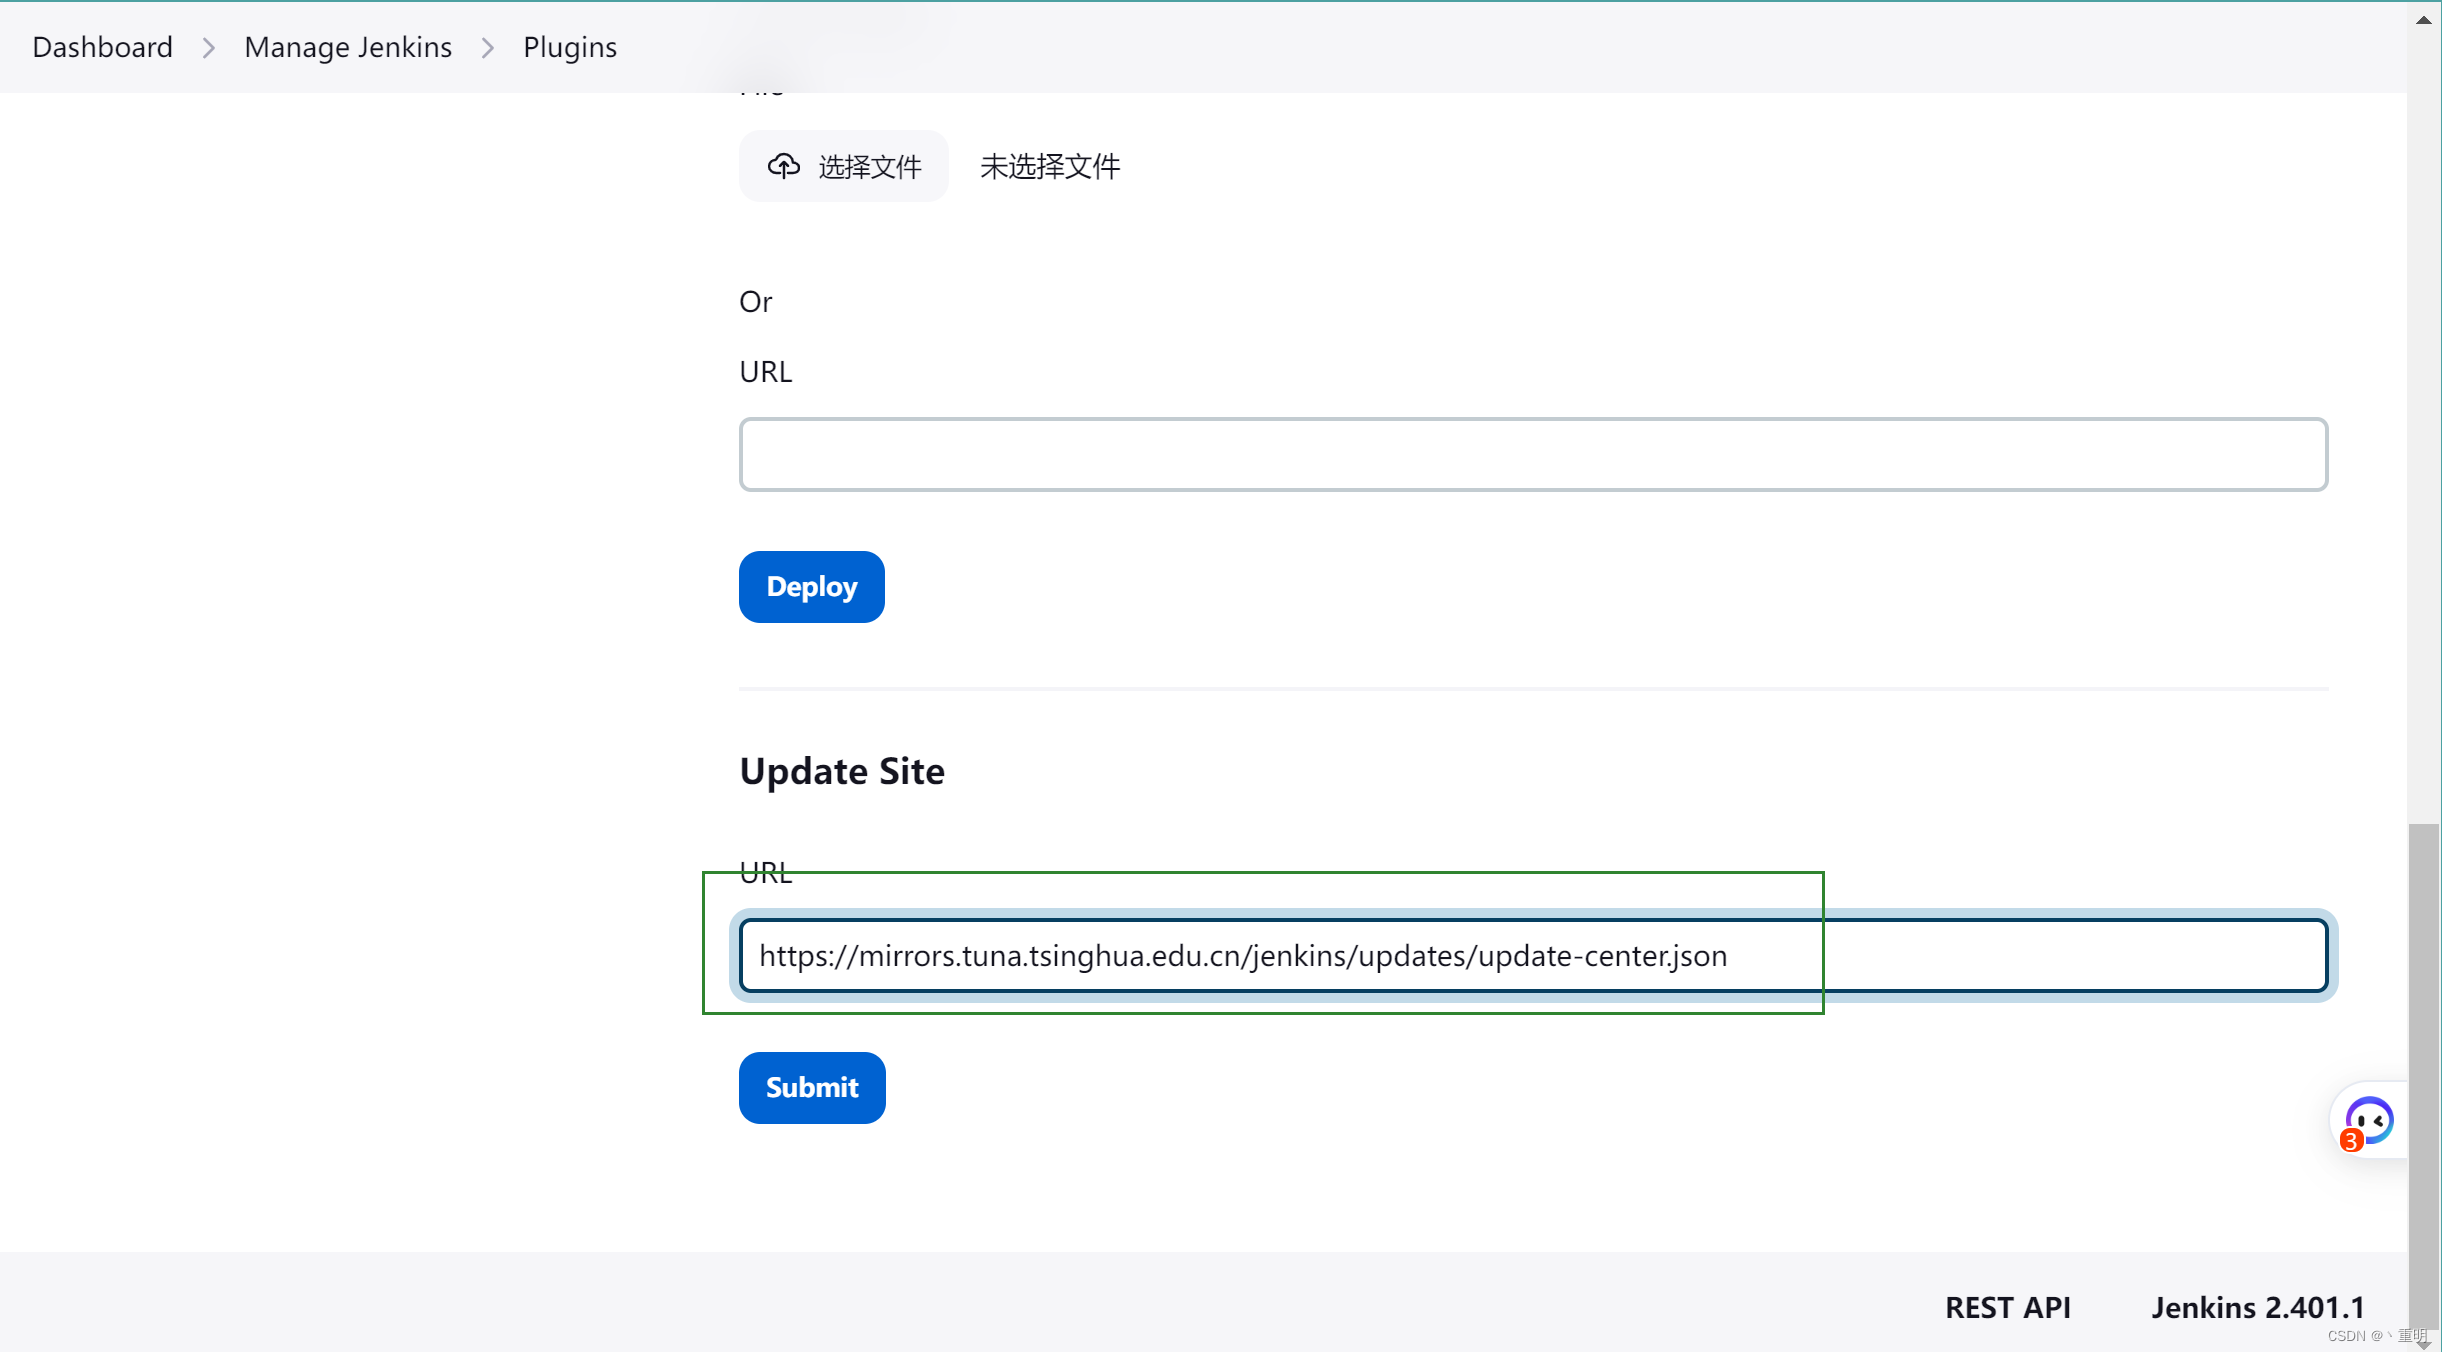Image resolution: width=2442 pixels, height=1352 pixels.
Task: Click the 选择文件 upload button
Action: 843,166
